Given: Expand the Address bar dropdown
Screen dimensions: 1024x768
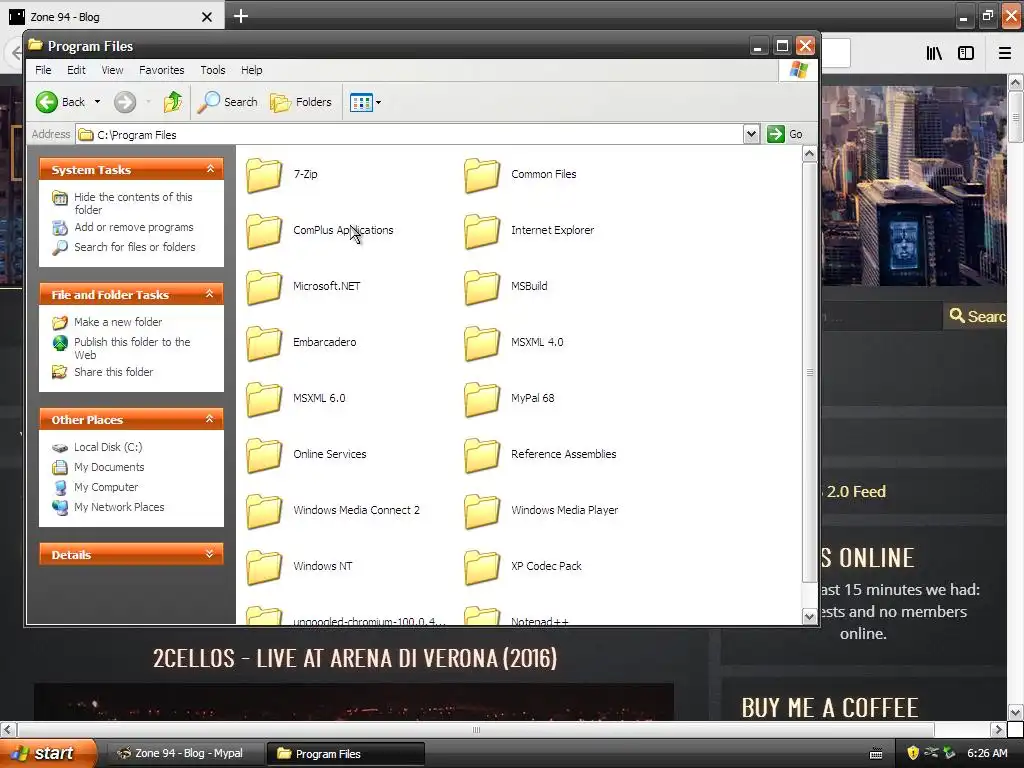Looking at the screenshot, I should (751, 134).
